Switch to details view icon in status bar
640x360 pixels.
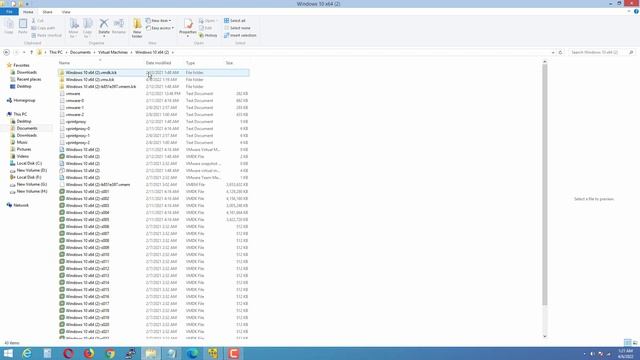627,342
